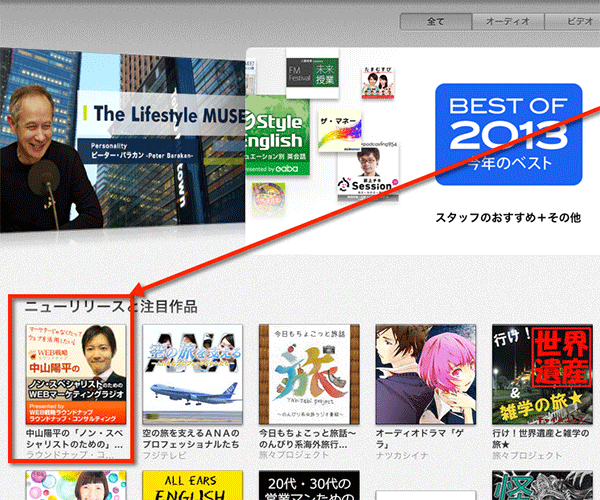
Task: Open the 20代・30代の営業マン cover art
Action: [309, 485]
